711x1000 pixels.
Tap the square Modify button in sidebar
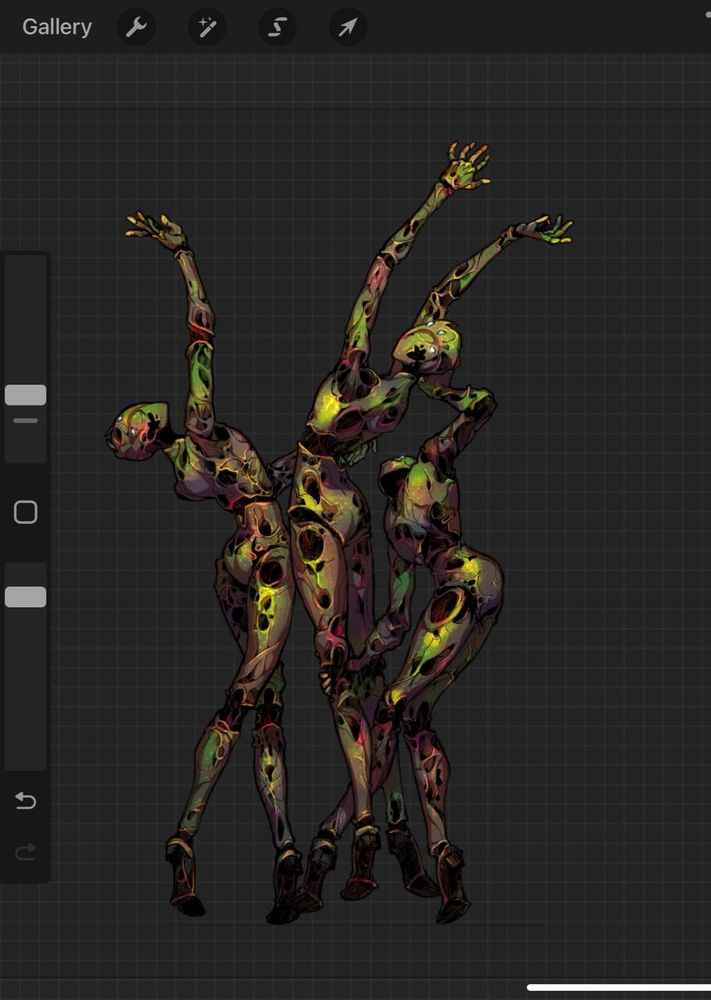point(26,512)
